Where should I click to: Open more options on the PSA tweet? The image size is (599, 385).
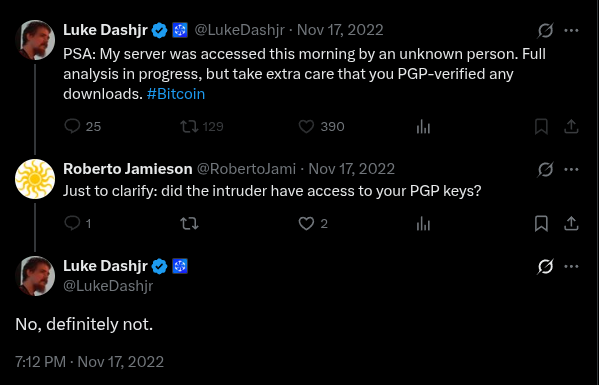coord(571,30)
